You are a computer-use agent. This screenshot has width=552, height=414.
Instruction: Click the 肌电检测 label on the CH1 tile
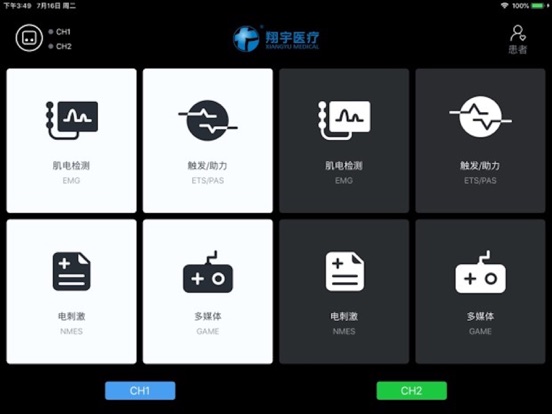coord(71,165)
